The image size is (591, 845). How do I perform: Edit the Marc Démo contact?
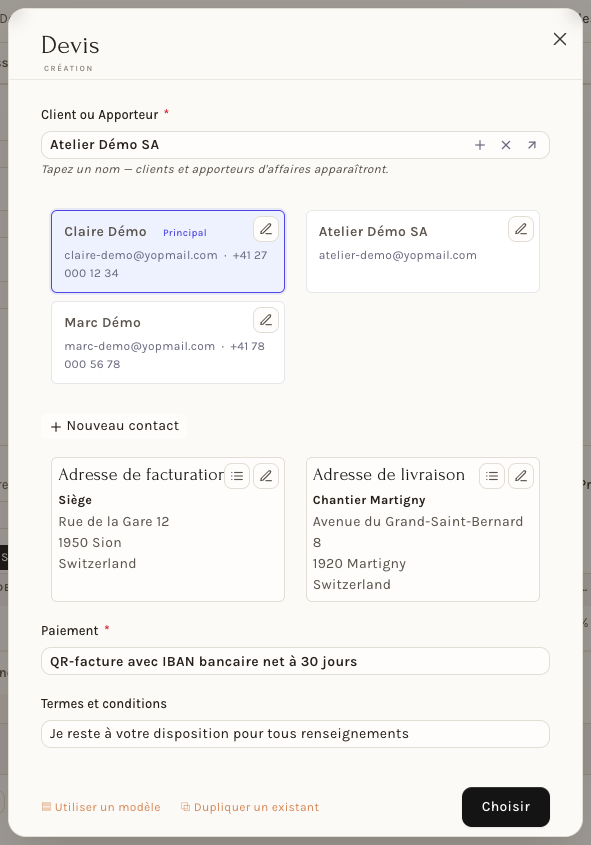(266, 320)
